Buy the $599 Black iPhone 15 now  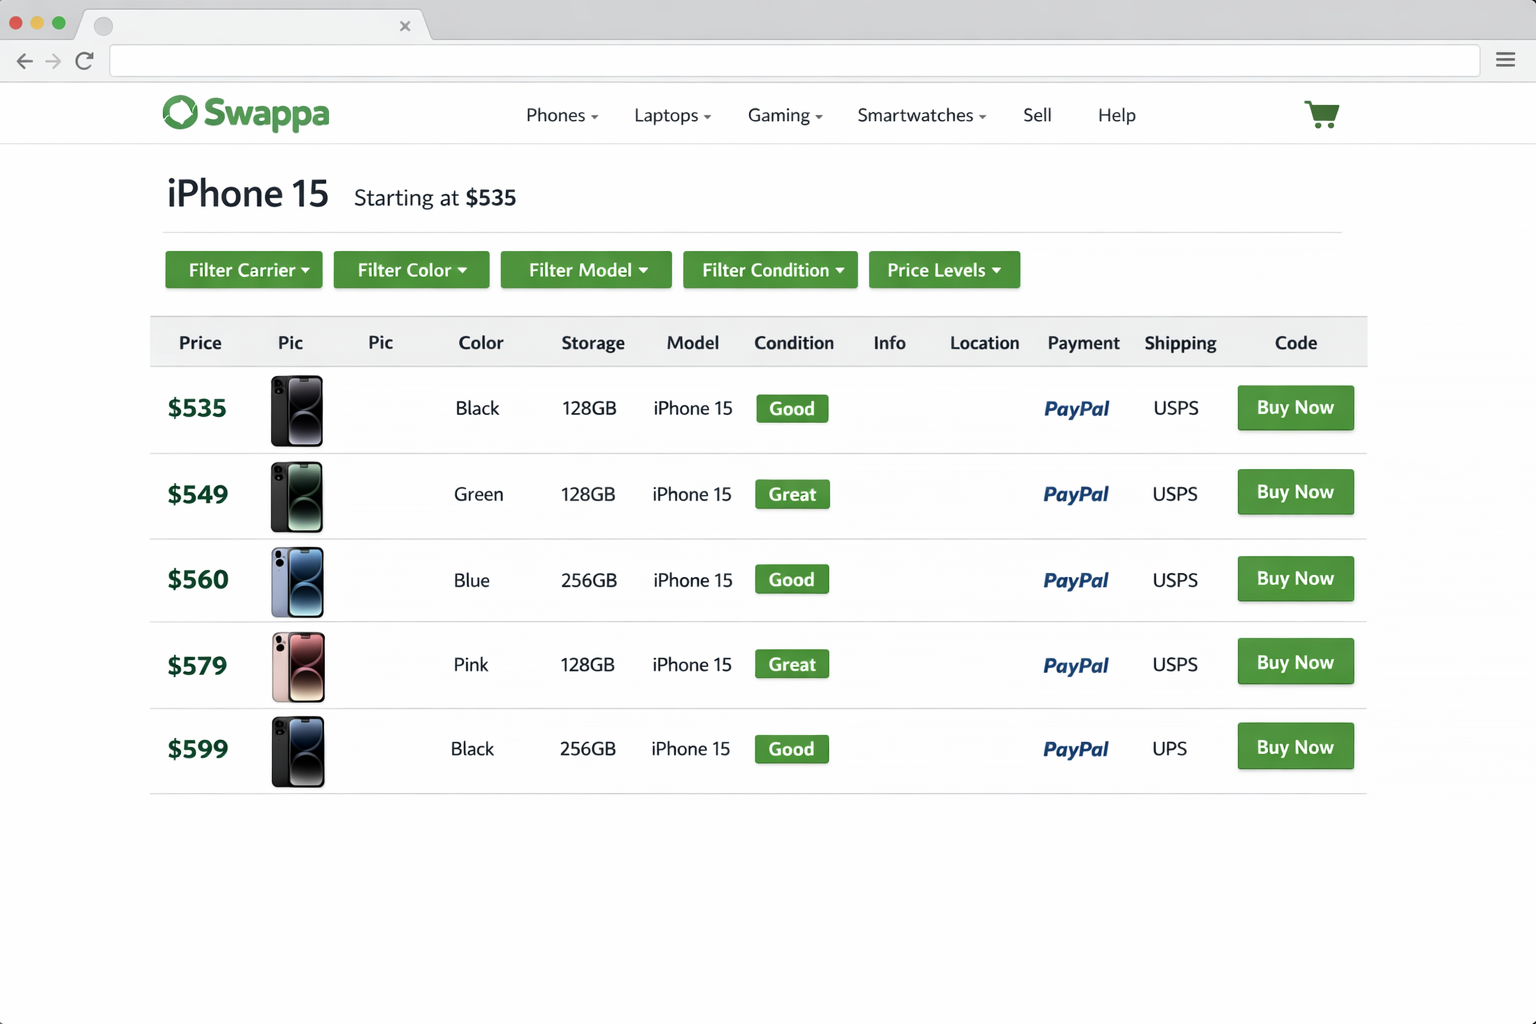(1295, 747)
